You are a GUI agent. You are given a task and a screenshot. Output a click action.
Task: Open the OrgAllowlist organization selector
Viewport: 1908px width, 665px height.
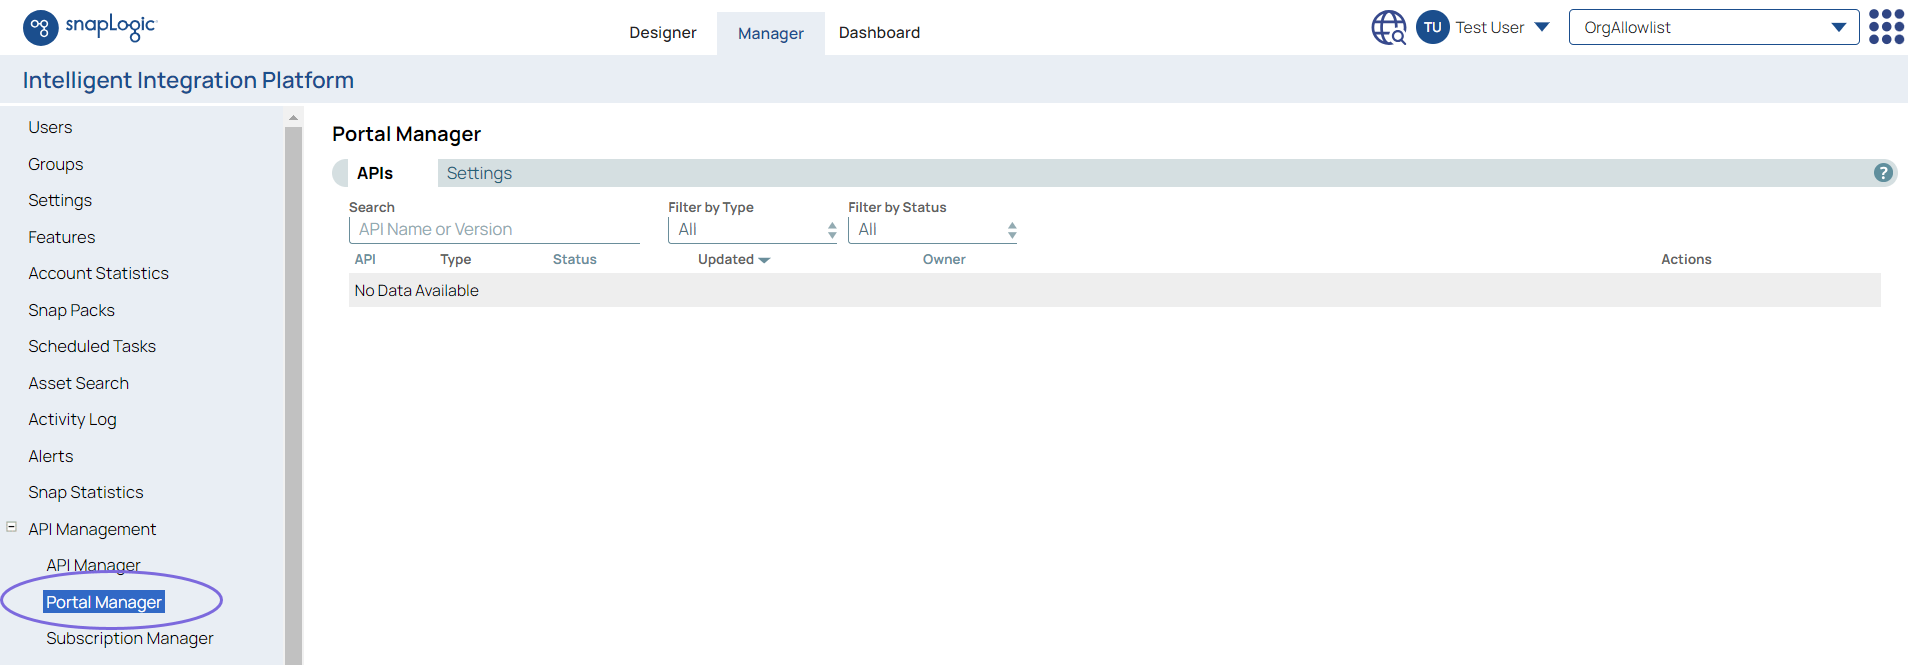[1714, 27]
